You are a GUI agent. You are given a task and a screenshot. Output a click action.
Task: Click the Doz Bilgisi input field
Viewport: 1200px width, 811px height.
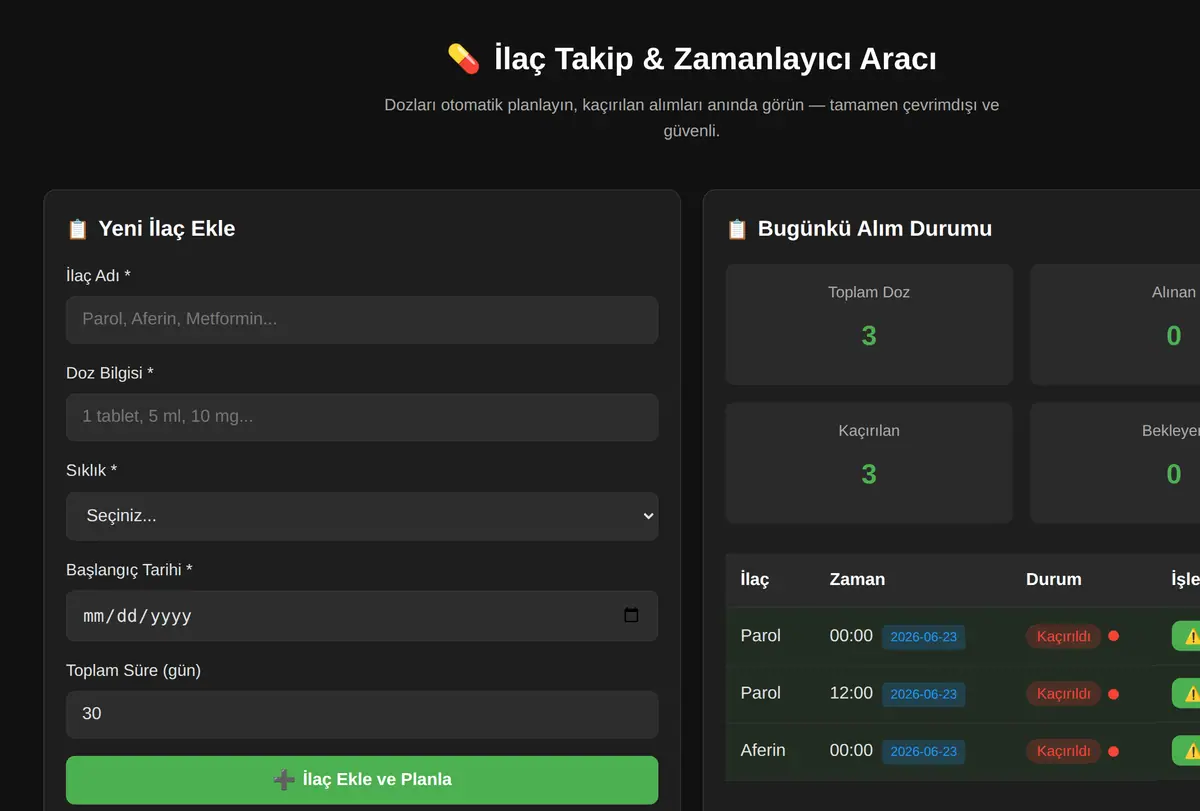(x=362, y=417)
